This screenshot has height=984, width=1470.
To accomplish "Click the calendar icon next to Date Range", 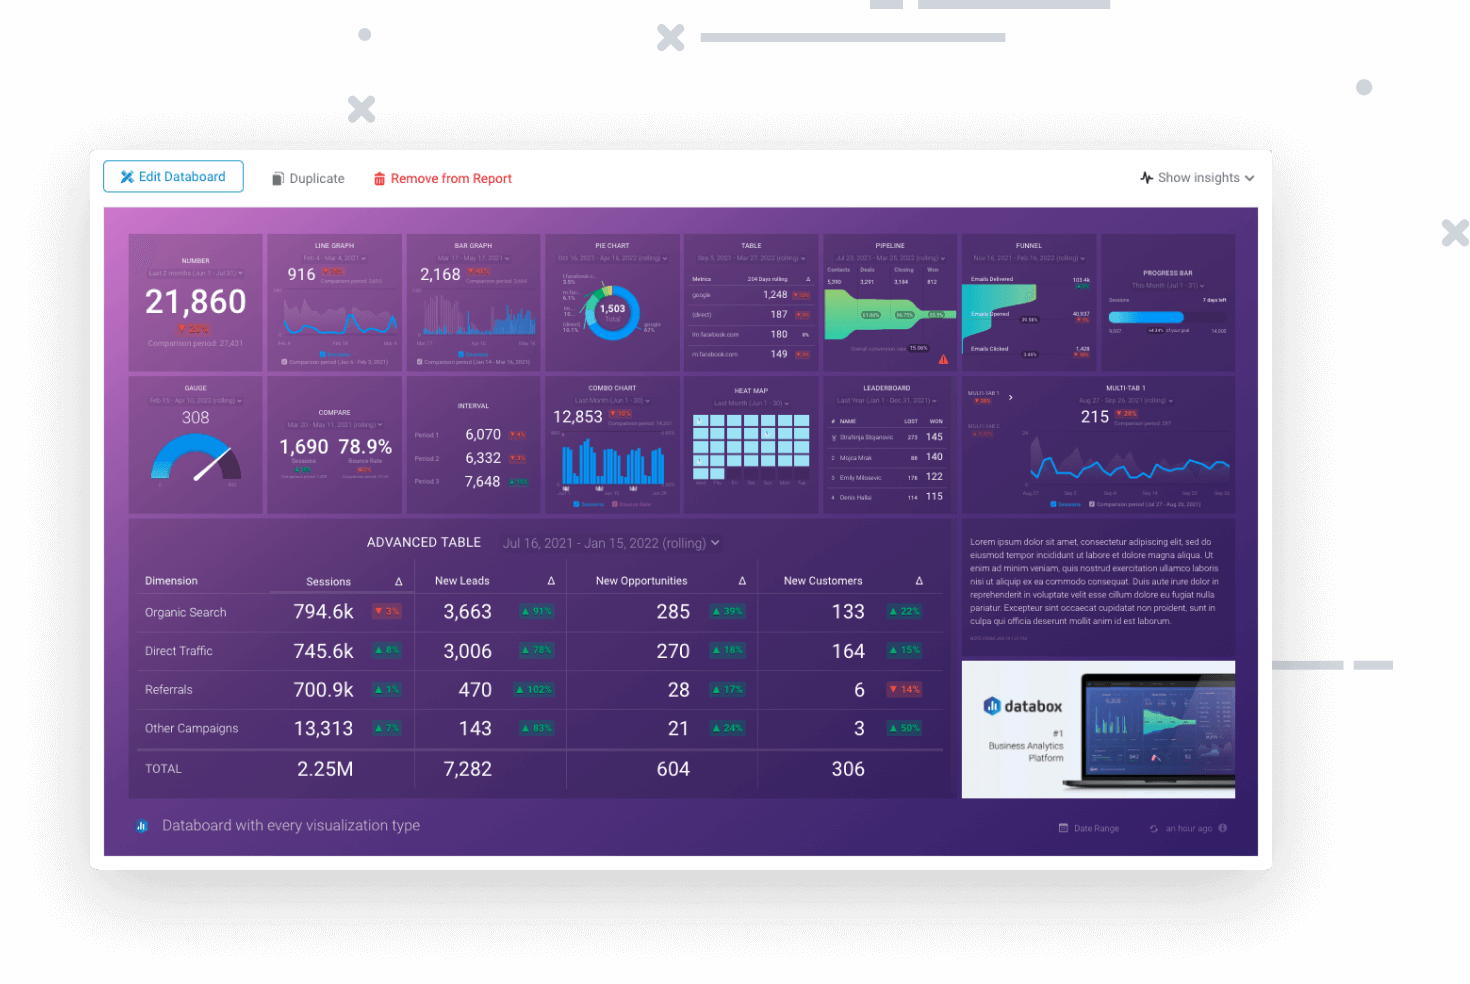I will click(1062, 827).
